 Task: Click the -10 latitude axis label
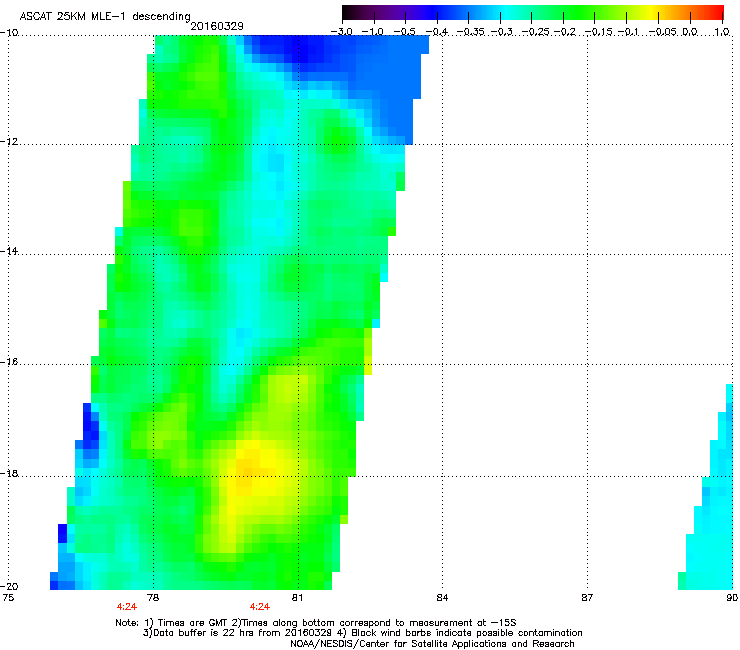(9, 32)
